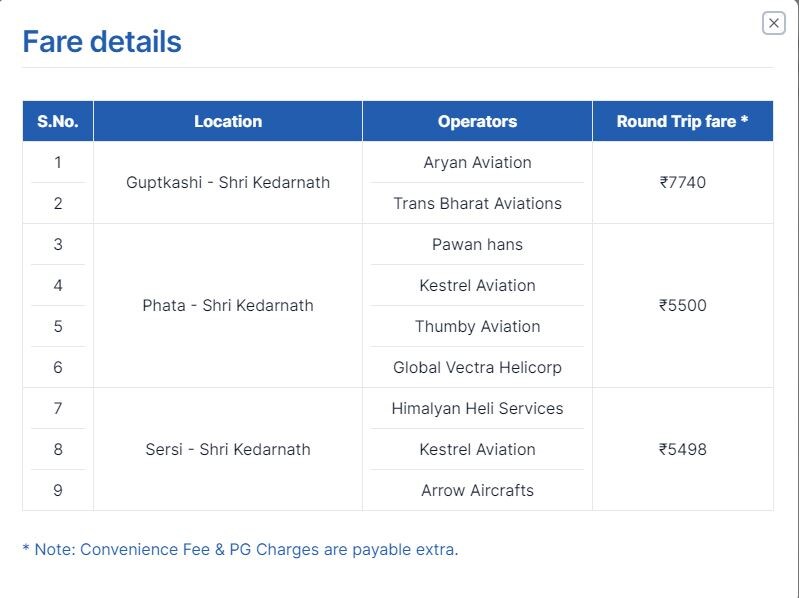
Task: Click the Convenience Fee note text
Action: [x=240, y=549]
